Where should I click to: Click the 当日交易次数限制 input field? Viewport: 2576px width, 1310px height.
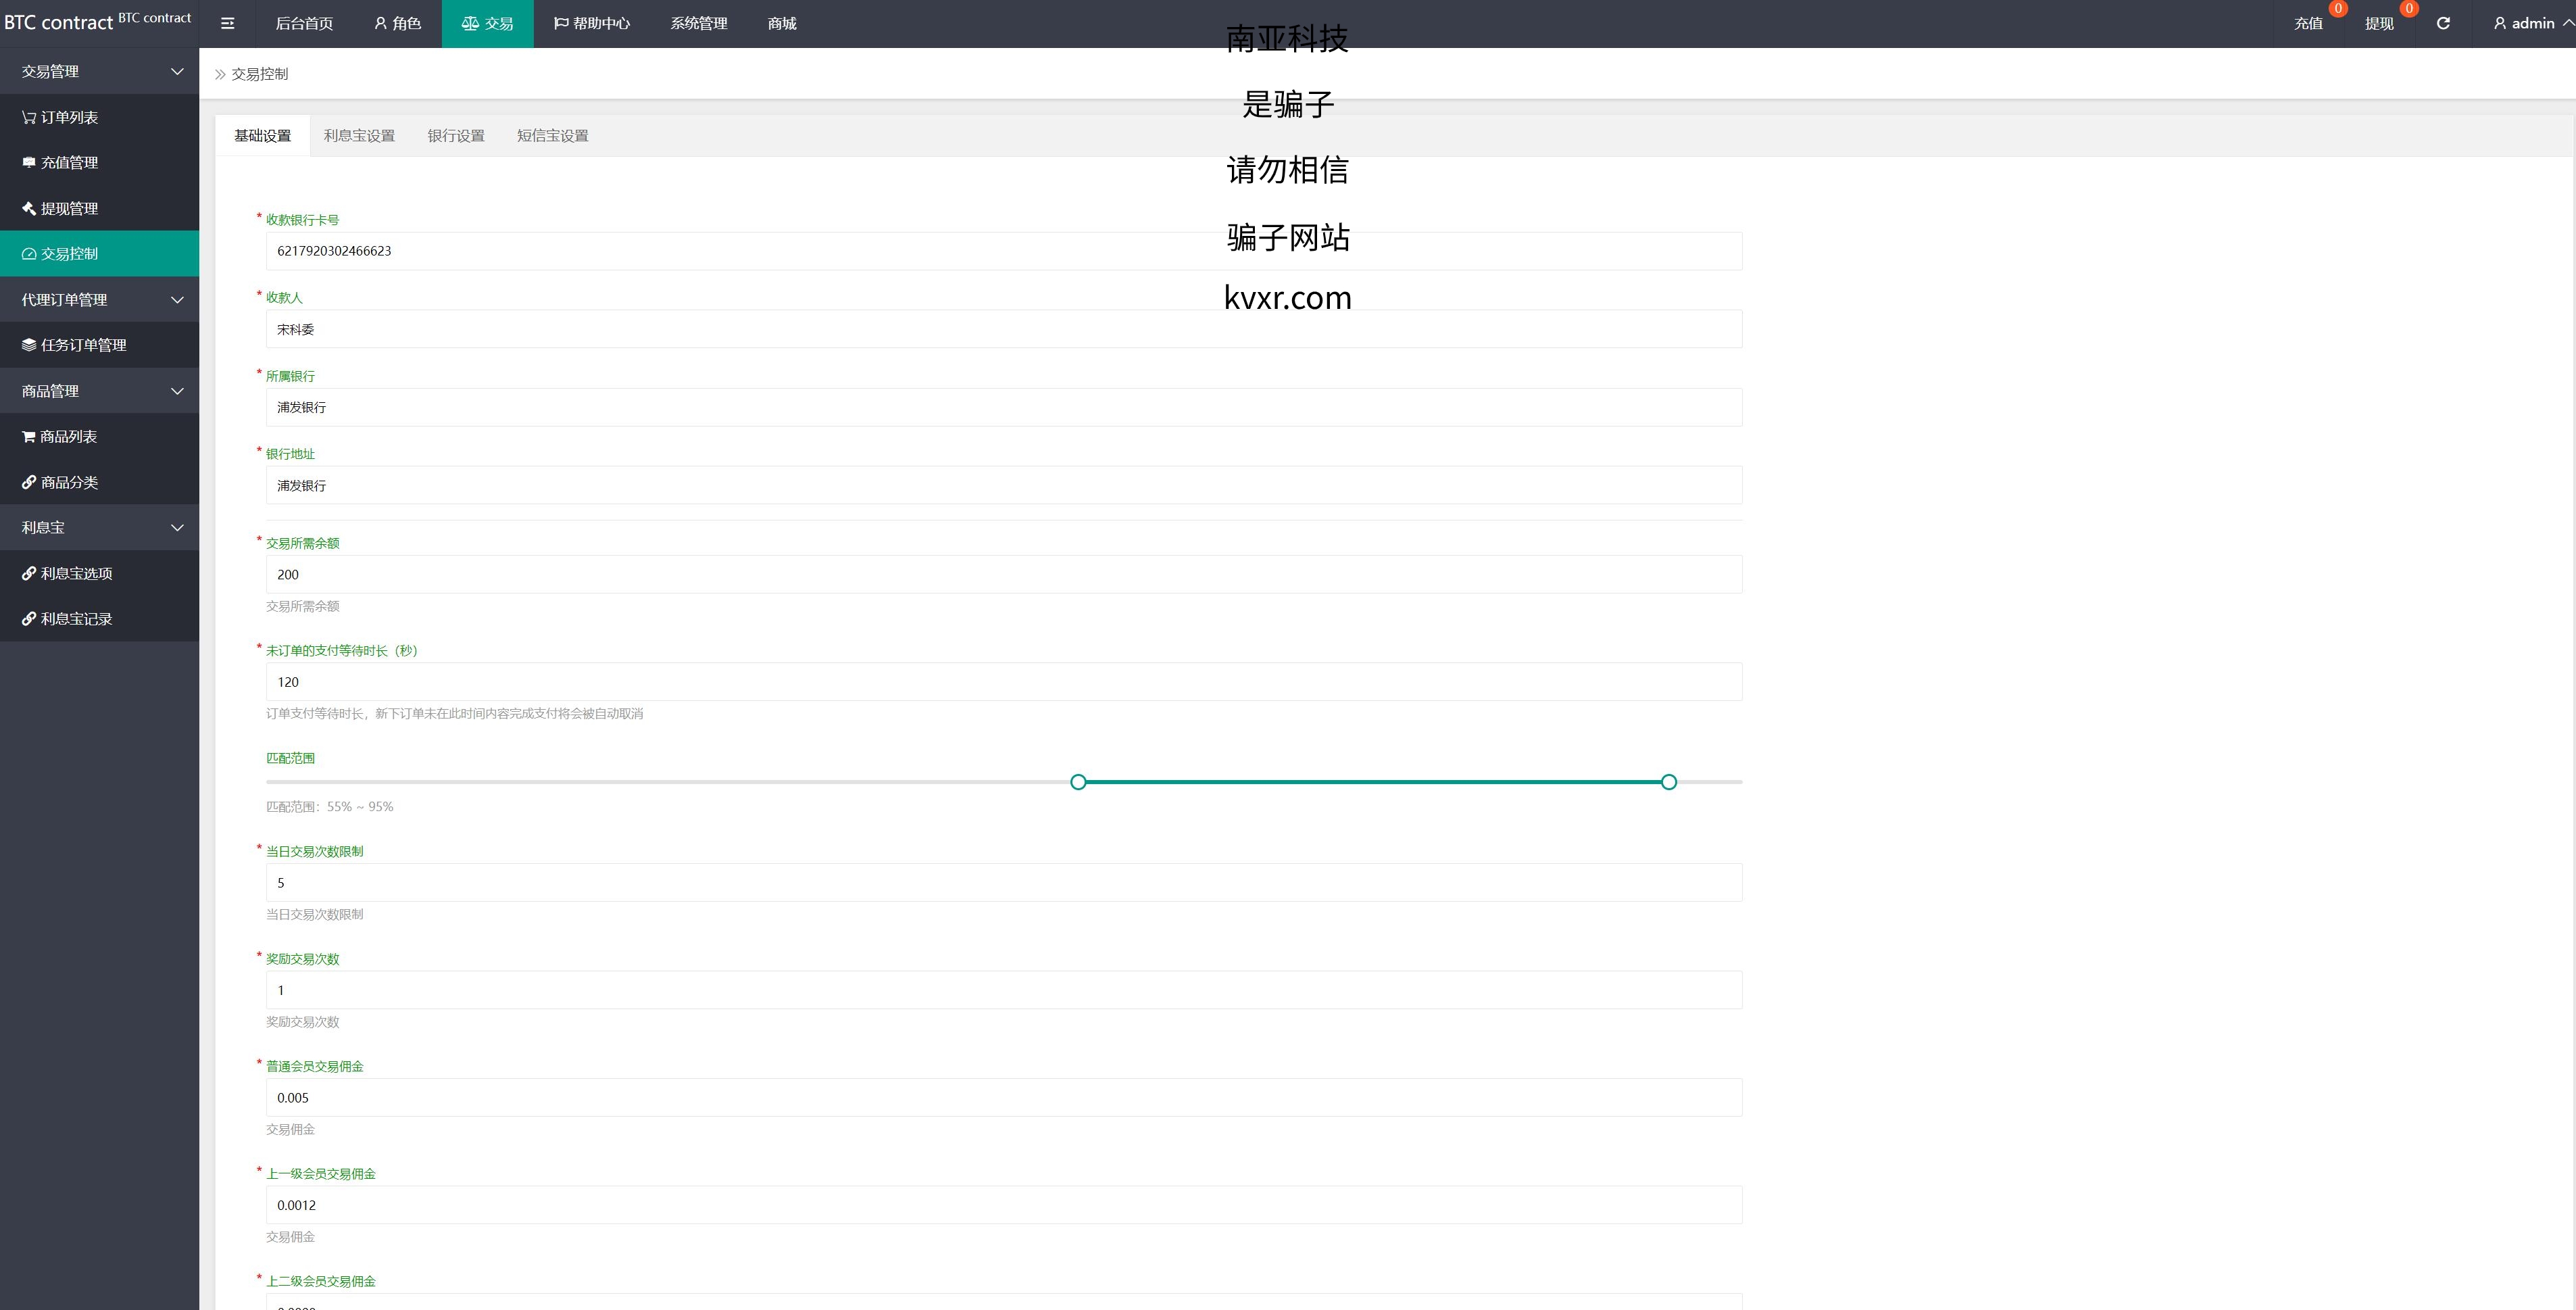click(1004, 883)
